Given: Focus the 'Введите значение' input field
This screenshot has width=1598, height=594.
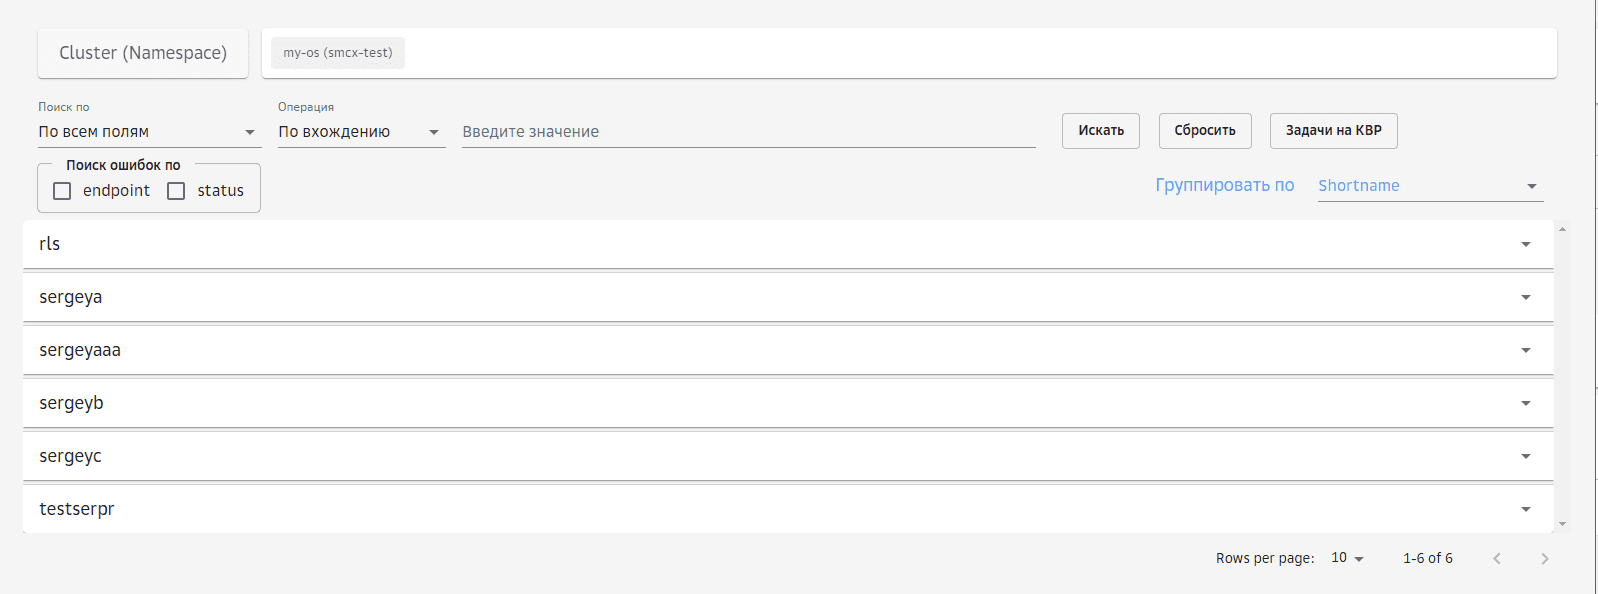Looking at the screenshot, I should pos(748,132).
